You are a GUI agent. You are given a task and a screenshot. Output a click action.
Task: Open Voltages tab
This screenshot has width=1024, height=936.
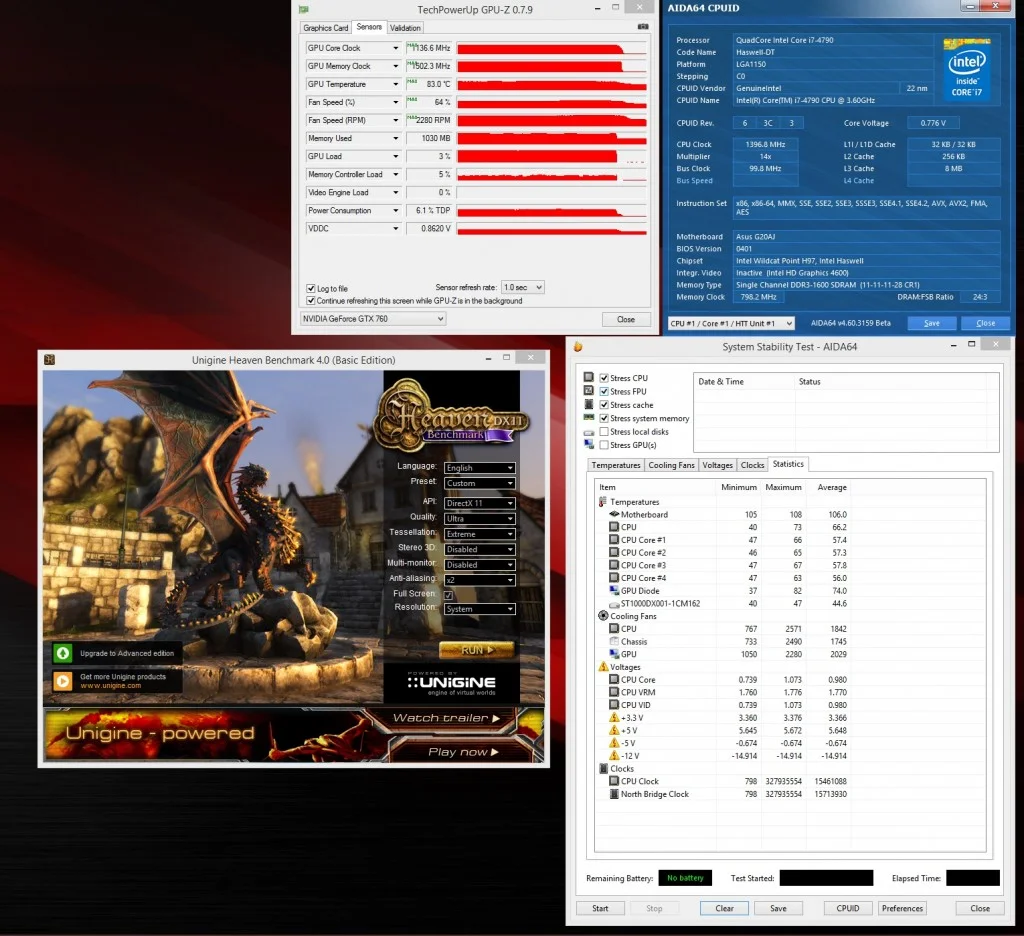pos(717,465)
